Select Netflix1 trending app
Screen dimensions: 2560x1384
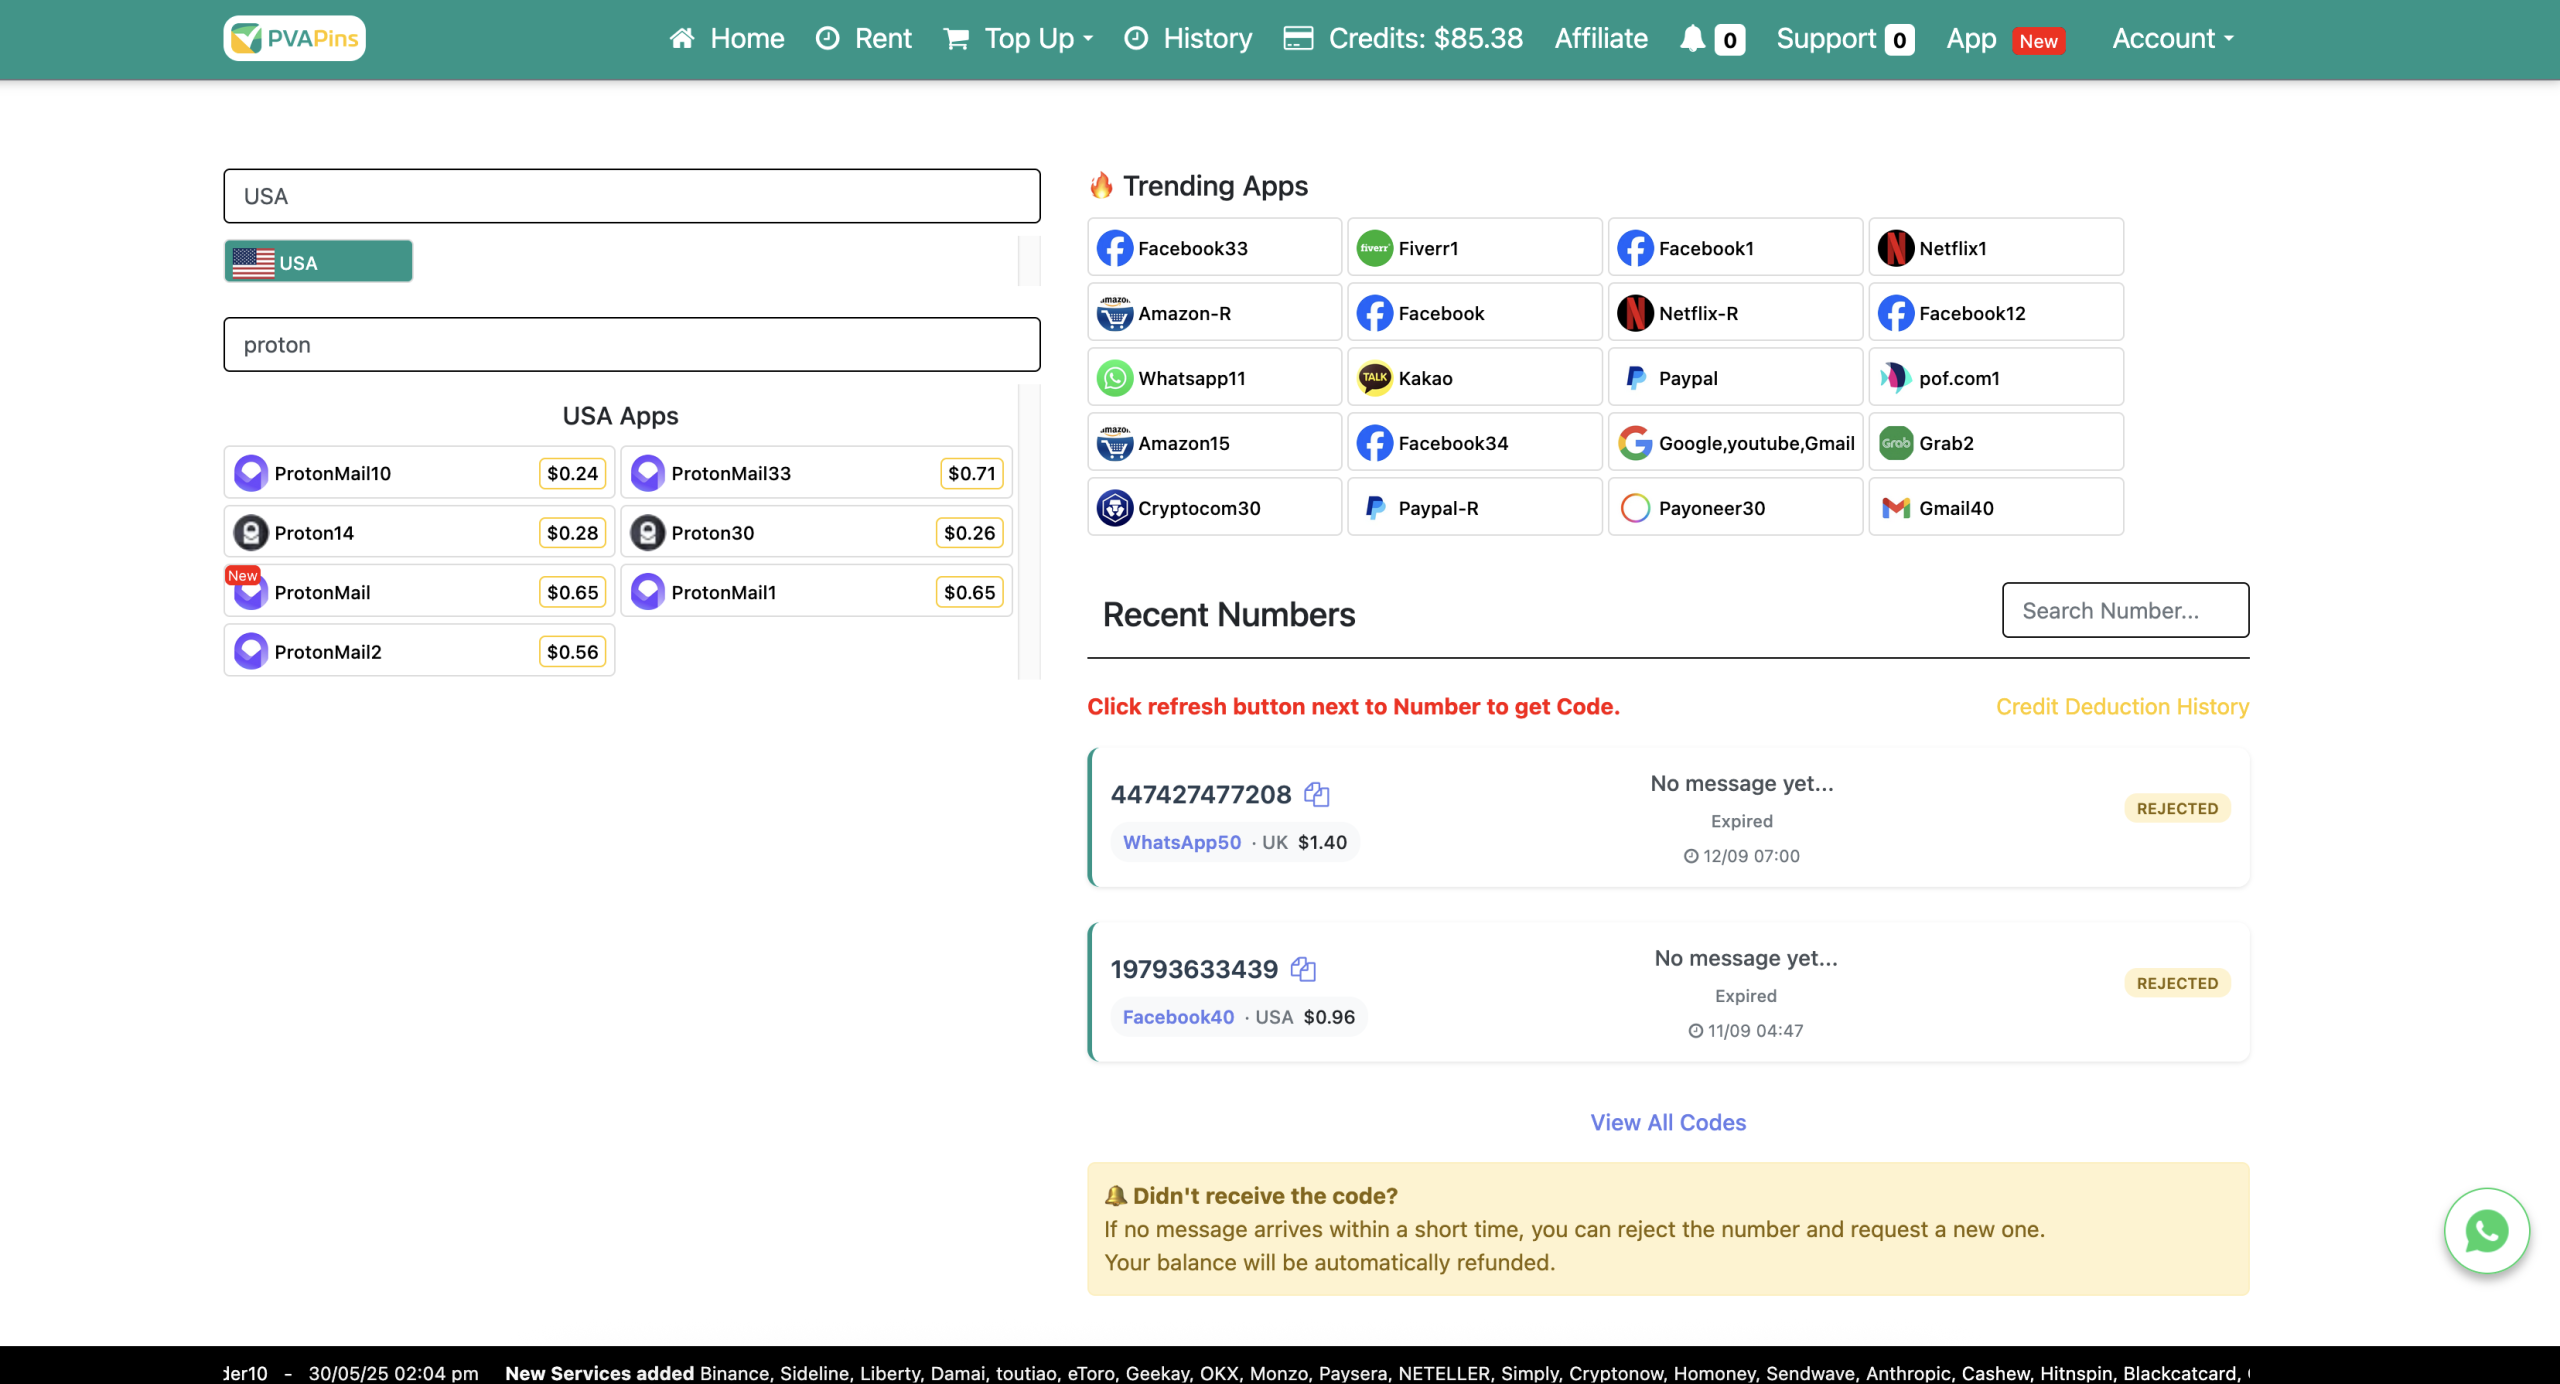tap(1995, 247)
